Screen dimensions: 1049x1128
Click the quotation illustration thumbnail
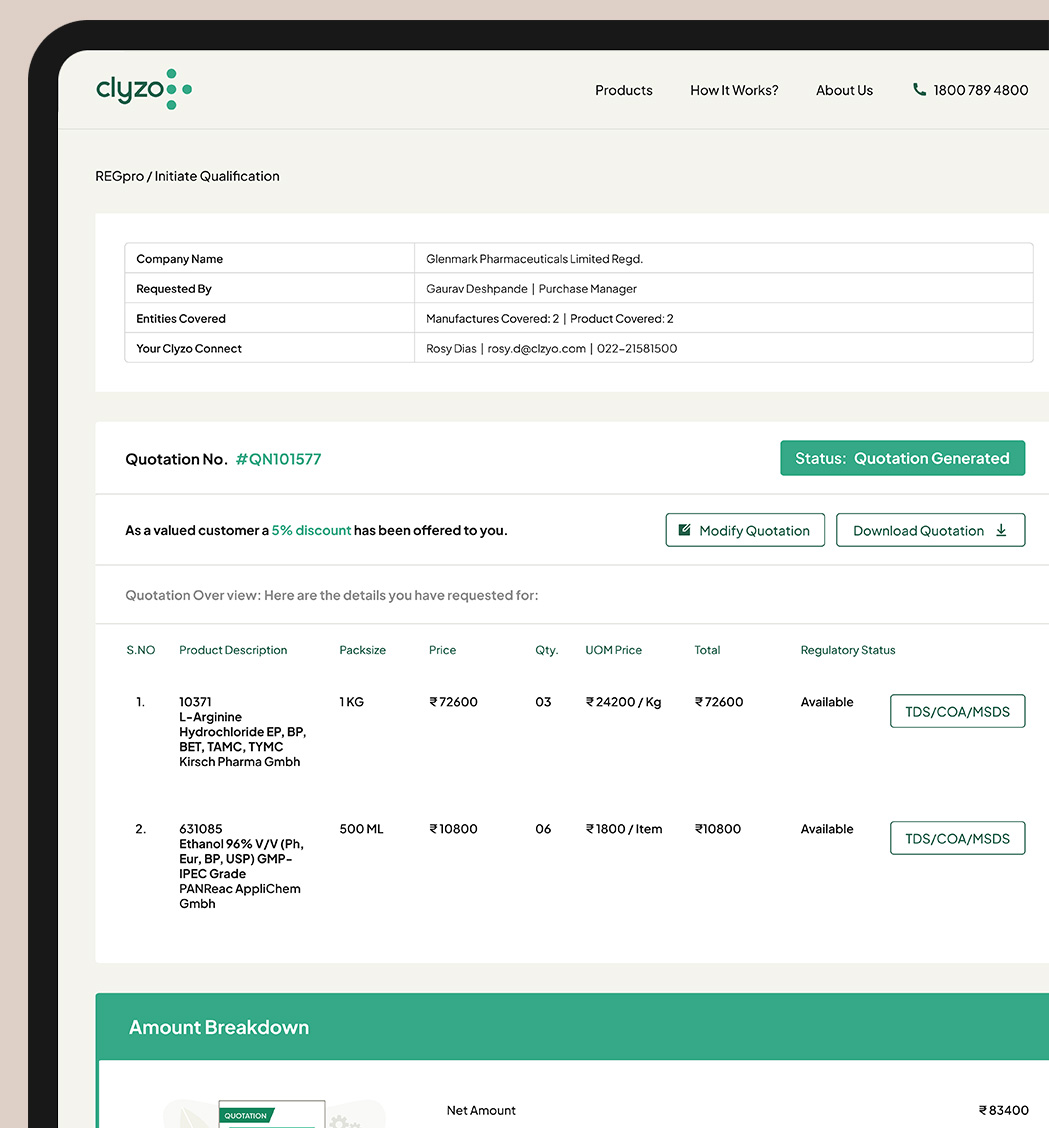pos(272,1114)
